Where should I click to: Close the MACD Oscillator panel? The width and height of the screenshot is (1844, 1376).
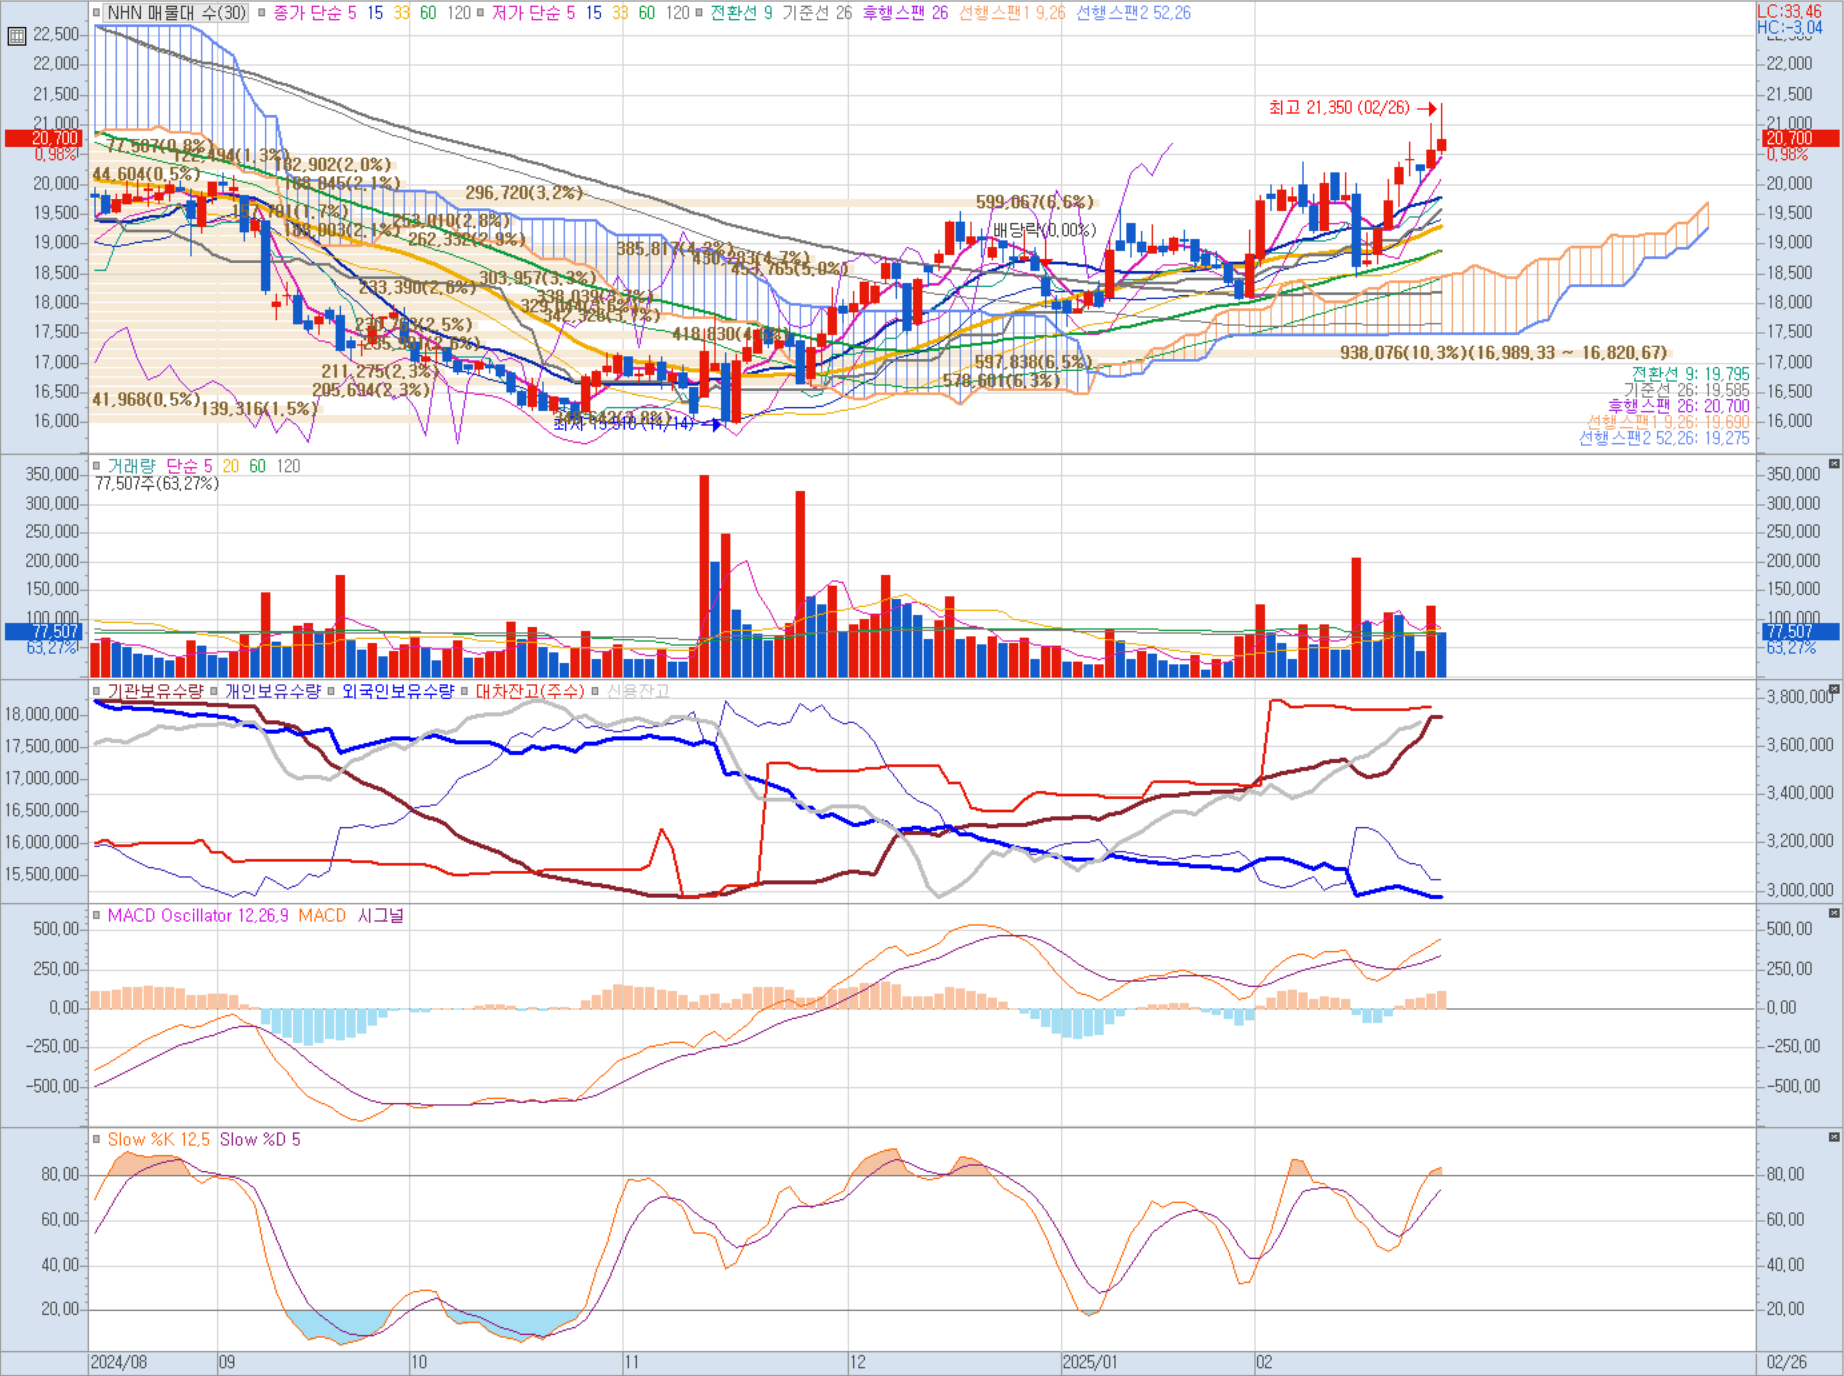1834,913
